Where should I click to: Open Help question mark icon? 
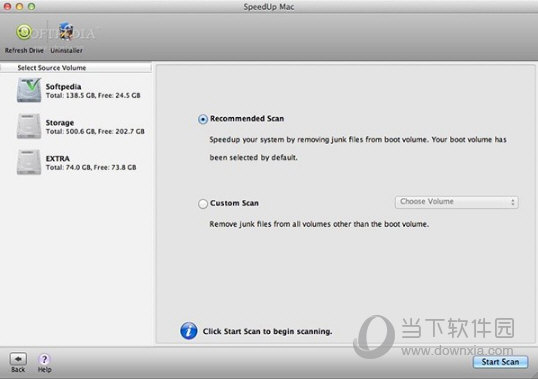coord(44,359)
